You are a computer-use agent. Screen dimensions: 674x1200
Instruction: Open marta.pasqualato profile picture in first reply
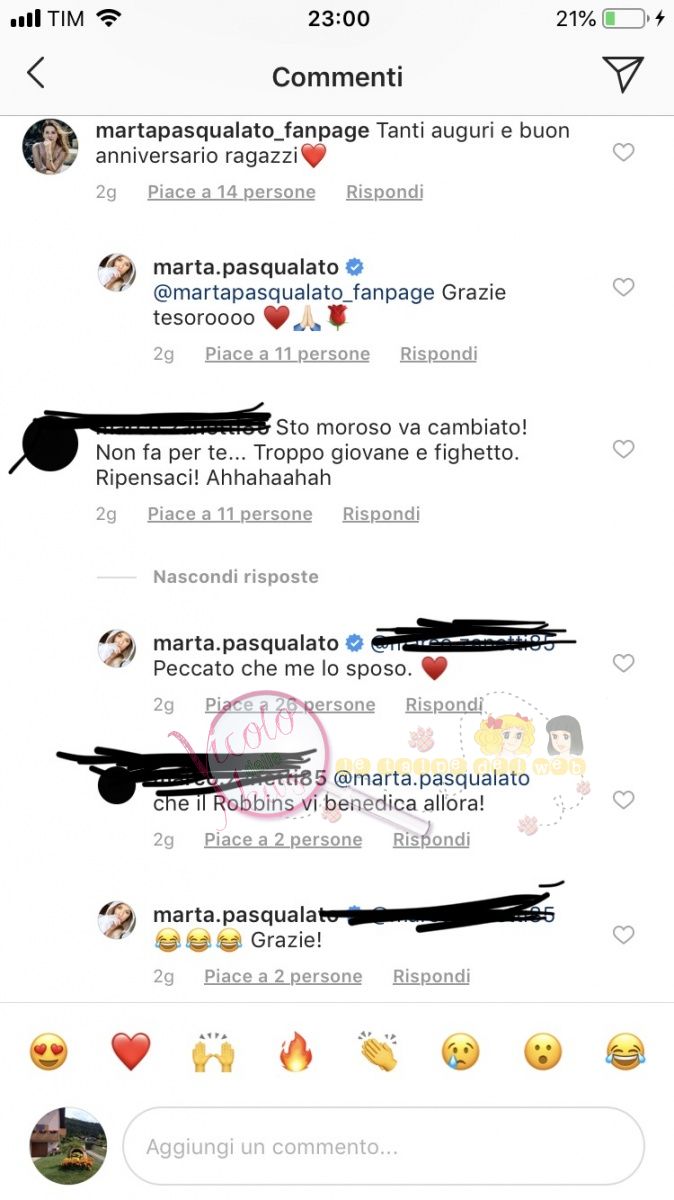(116, 272)
